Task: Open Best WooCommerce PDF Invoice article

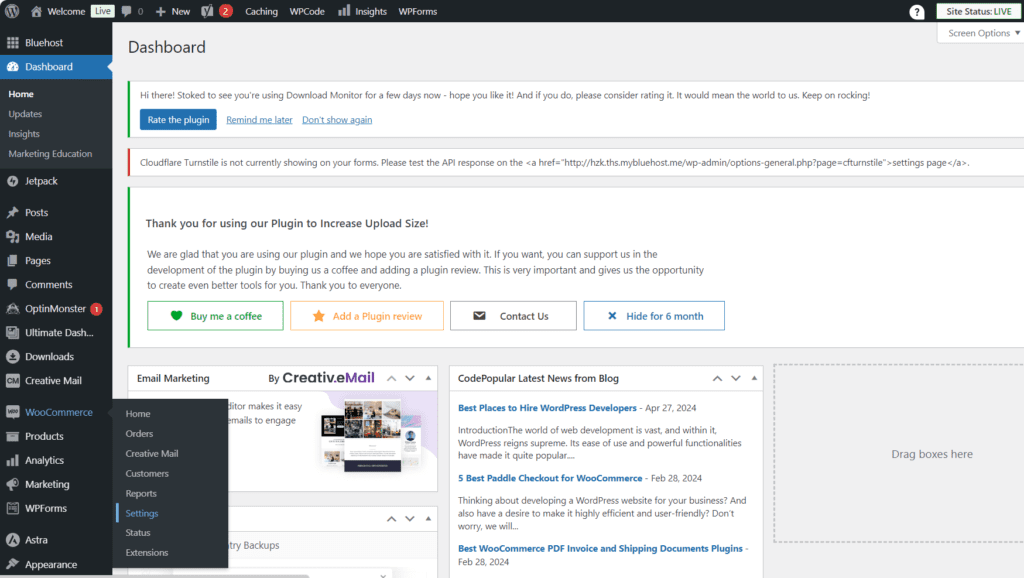Action: tap(600, 549)
